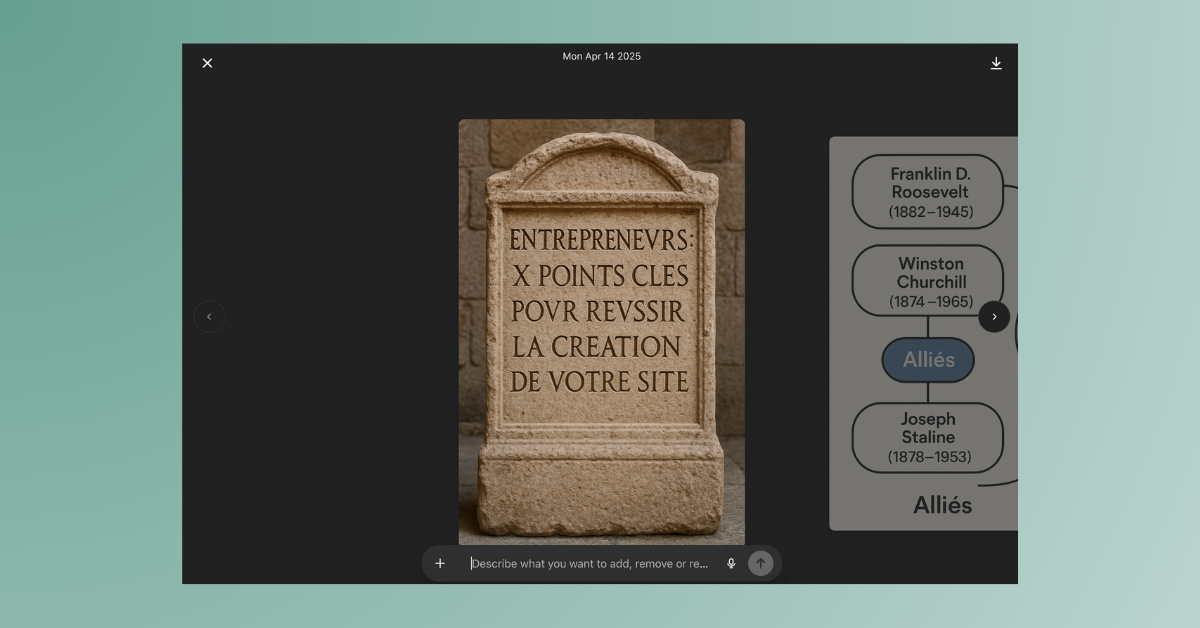The image size is (1200, 628).
Task: Close the image viewer with the X icon
Action: click(207, 62)
